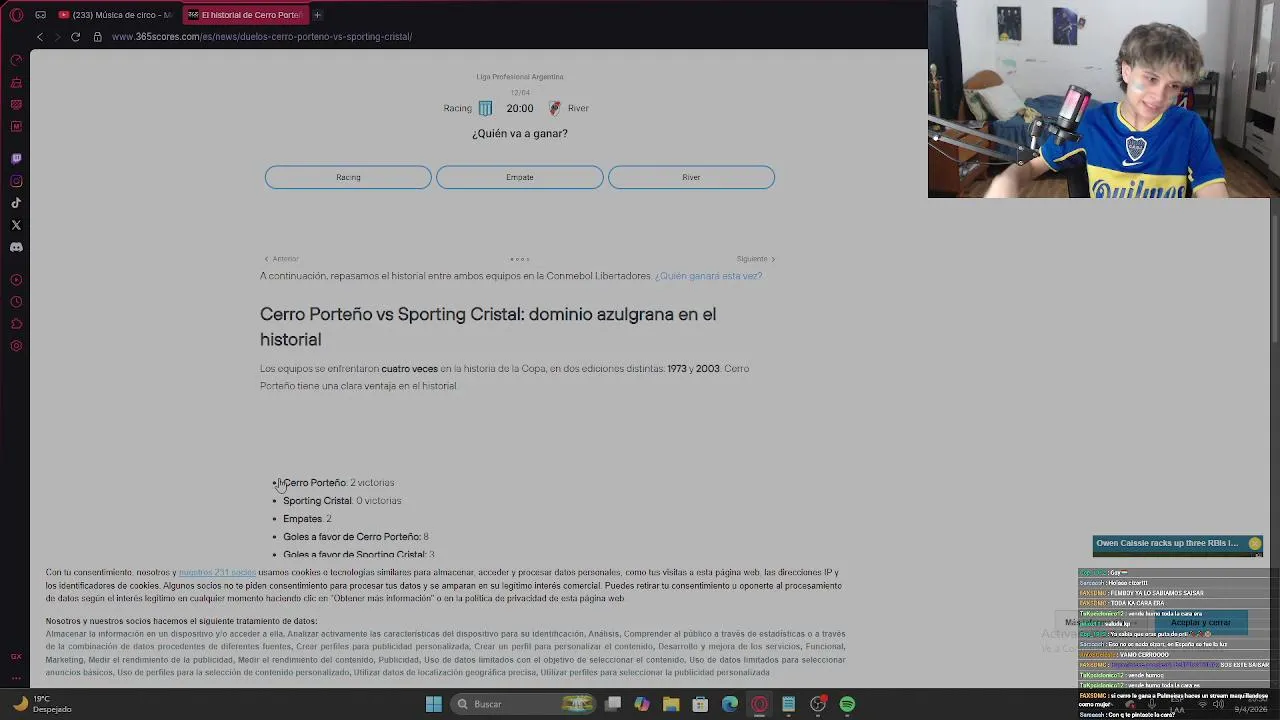Open the Opera GX main menu logo
Viewport: 1280px width, 720px height.
pos(16,15)
